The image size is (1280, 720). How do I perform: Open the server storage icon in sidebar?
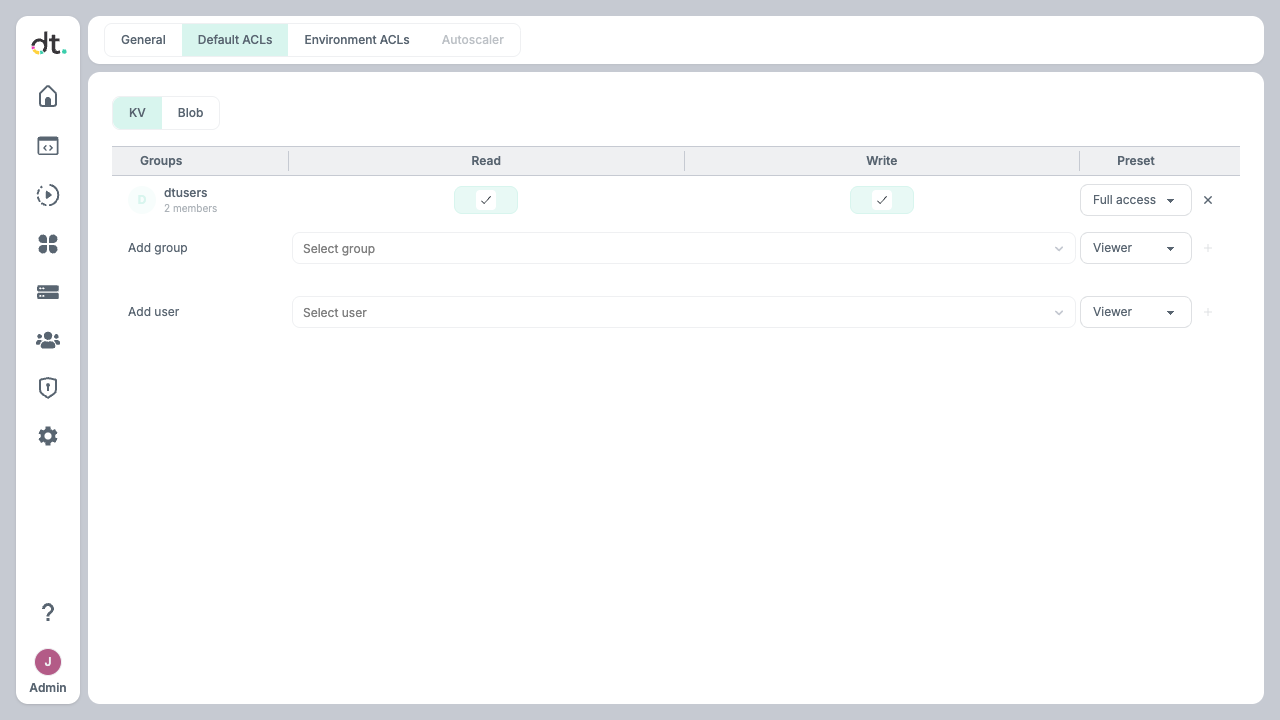[x=48, y=292]
